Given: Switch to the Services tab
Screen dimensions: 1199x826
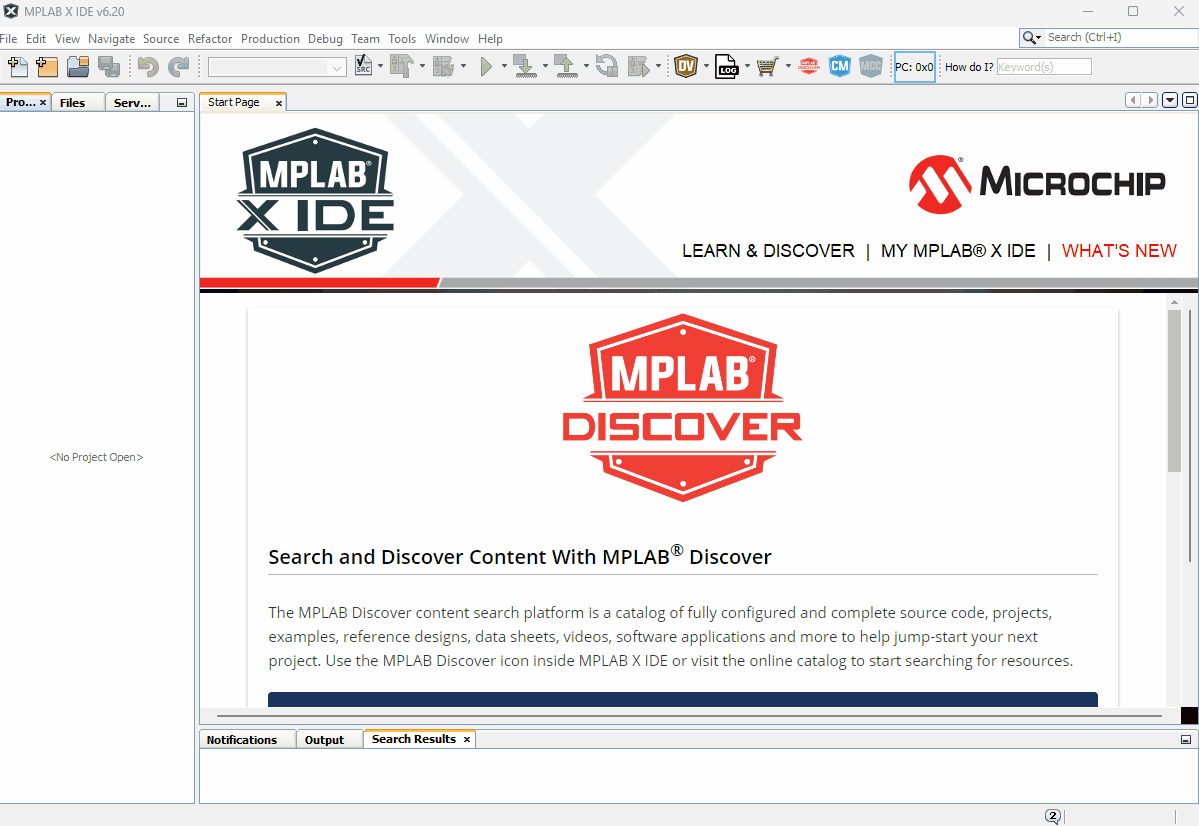Looking at the screenshot, I should click(x=132, y=102).
